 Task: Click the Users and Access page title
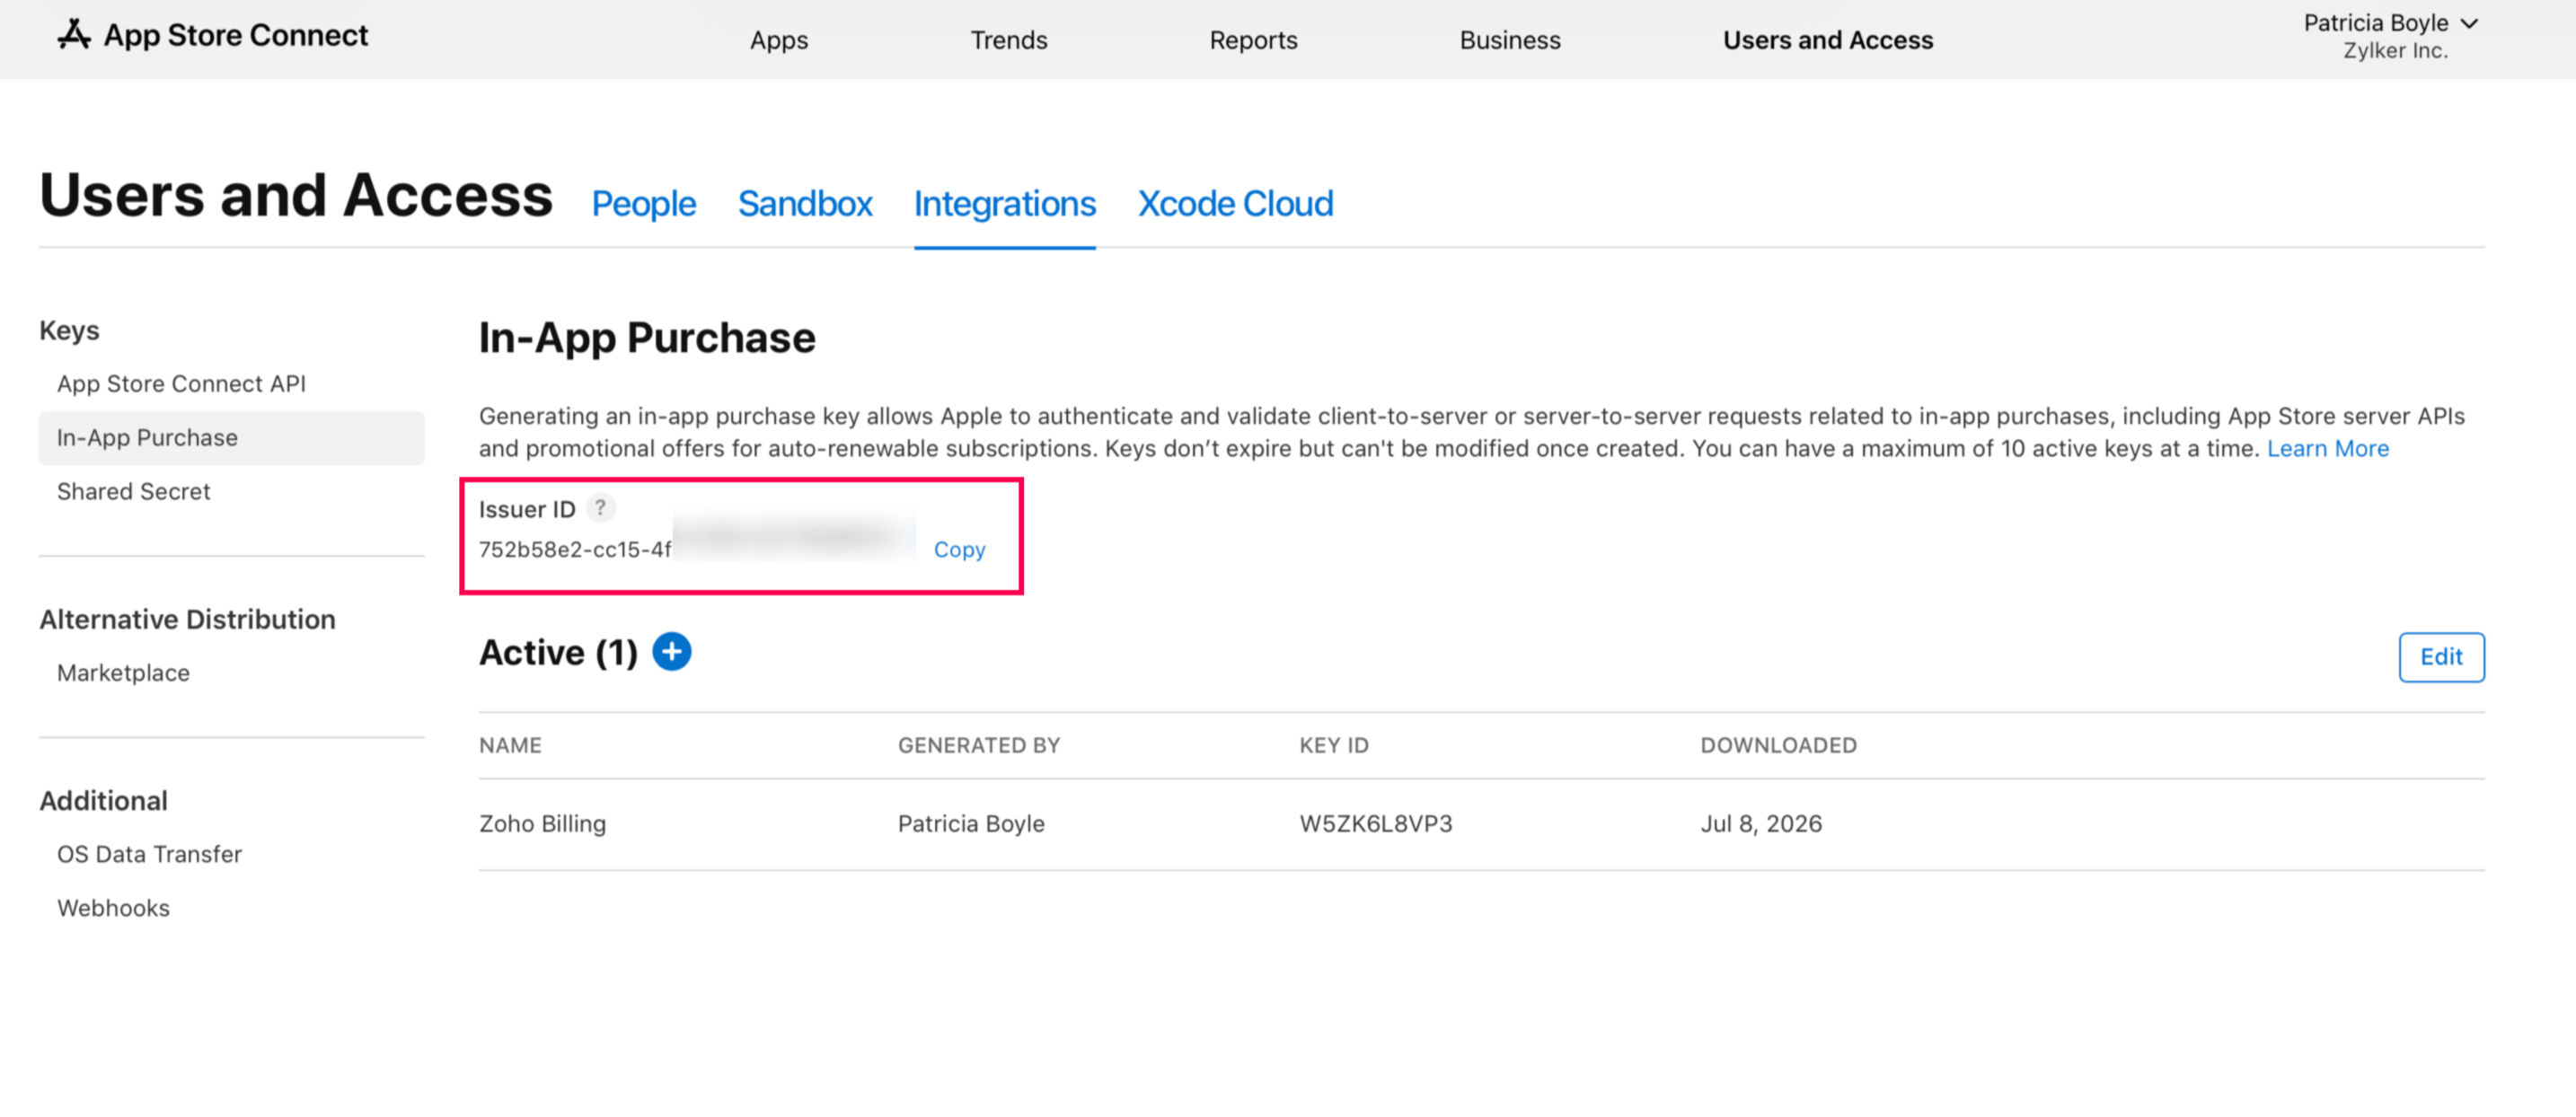296,195
